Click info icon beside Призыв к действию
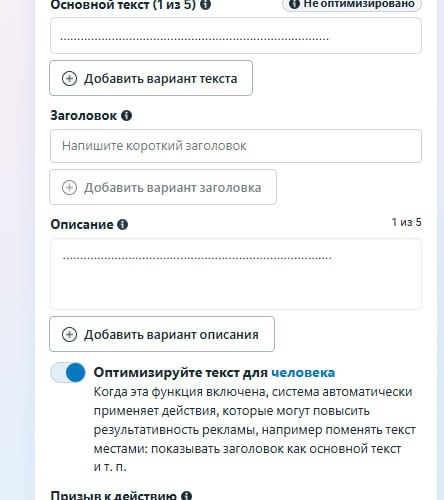Image resolution: width=444 pixels, height=500 pixels. click(186, 496)
